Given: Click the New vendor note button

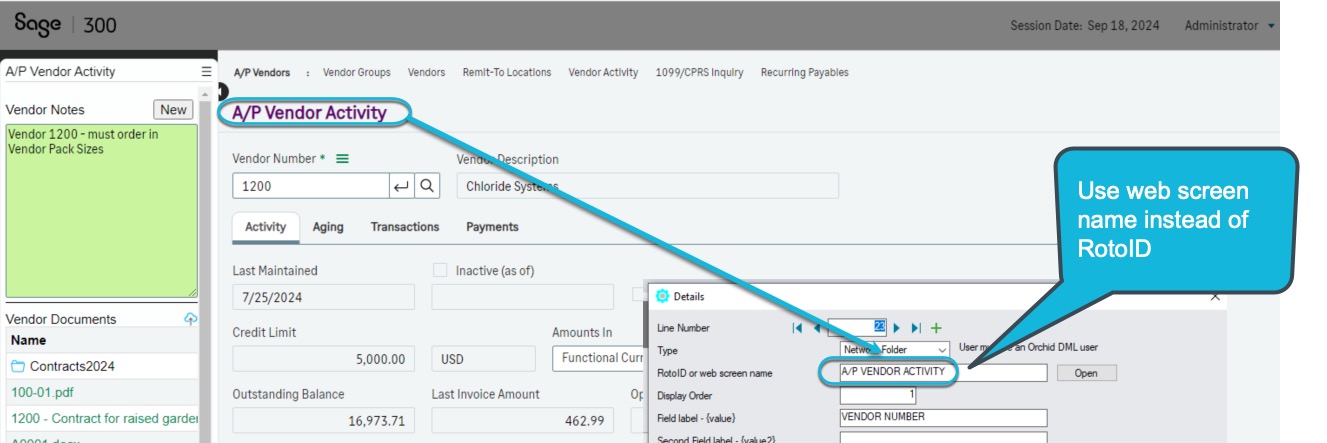Looking at the screenshot, I should click(x=173, y=110).
